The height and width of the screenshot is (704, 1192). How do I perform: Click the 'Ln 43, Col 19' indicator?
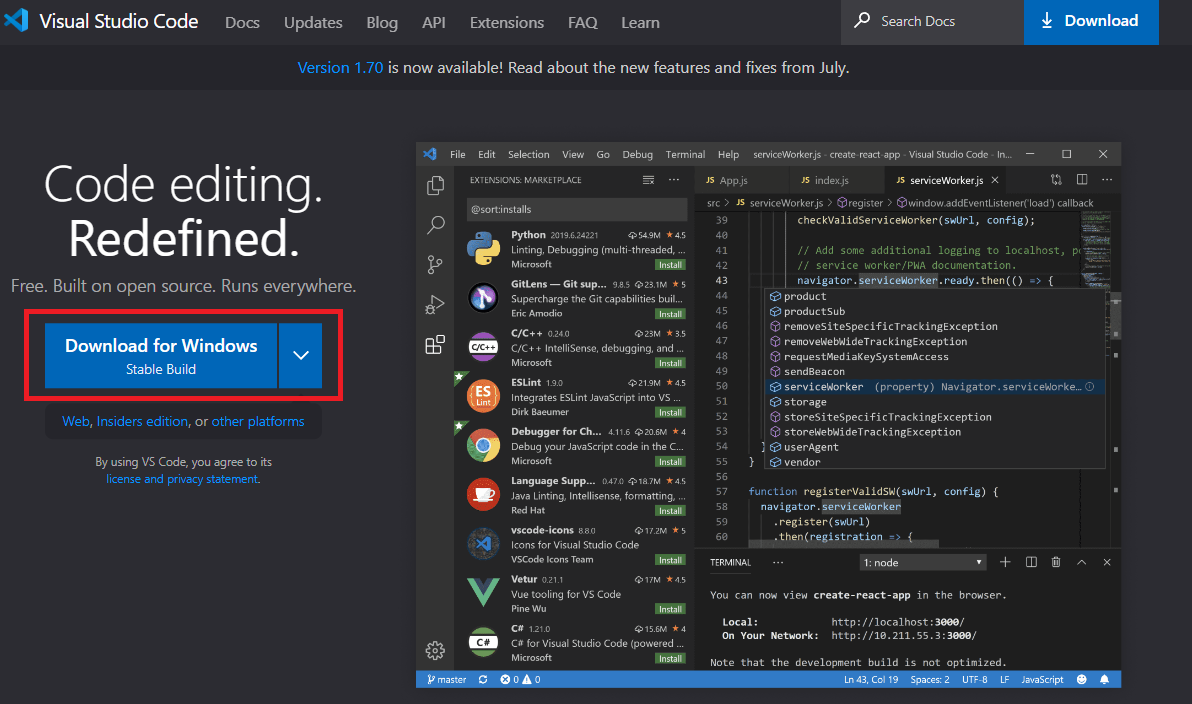[x=870, y=680]
